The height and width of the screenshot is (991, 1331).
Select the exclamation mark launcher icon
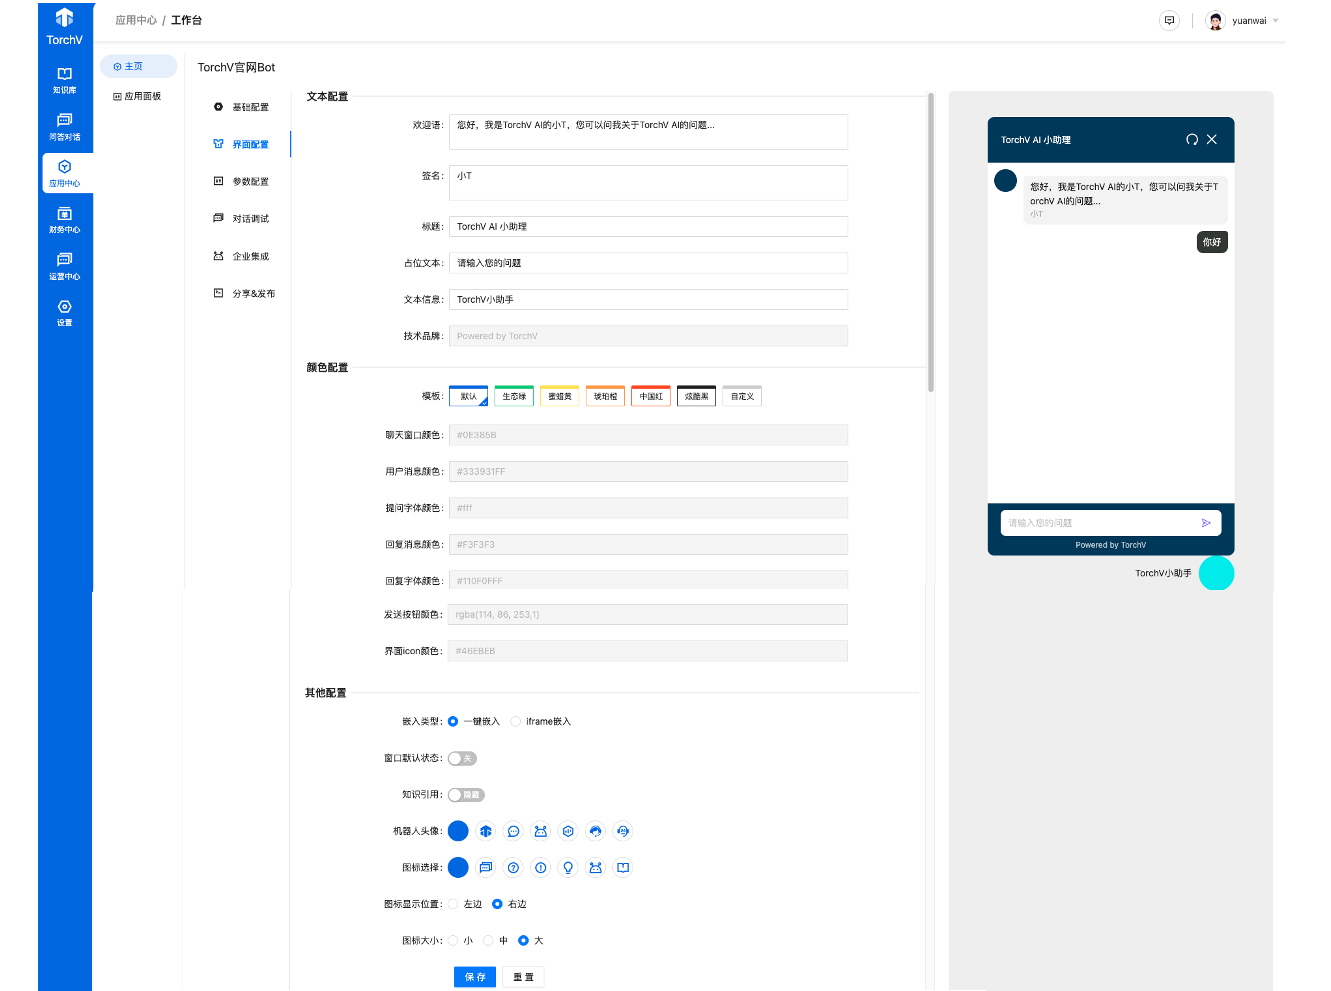click(541, 868)
